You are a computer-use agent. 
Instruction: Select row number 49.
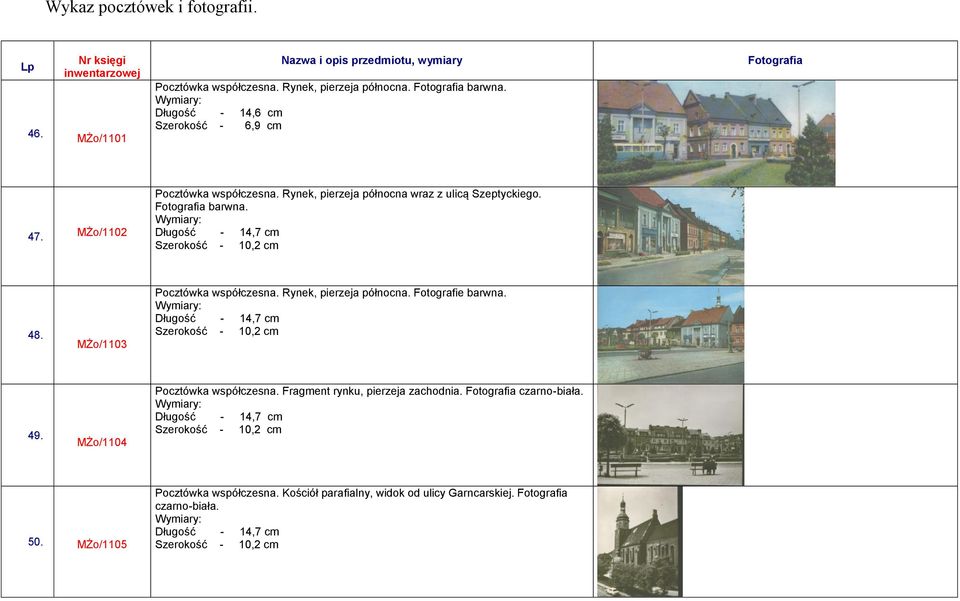36,435
